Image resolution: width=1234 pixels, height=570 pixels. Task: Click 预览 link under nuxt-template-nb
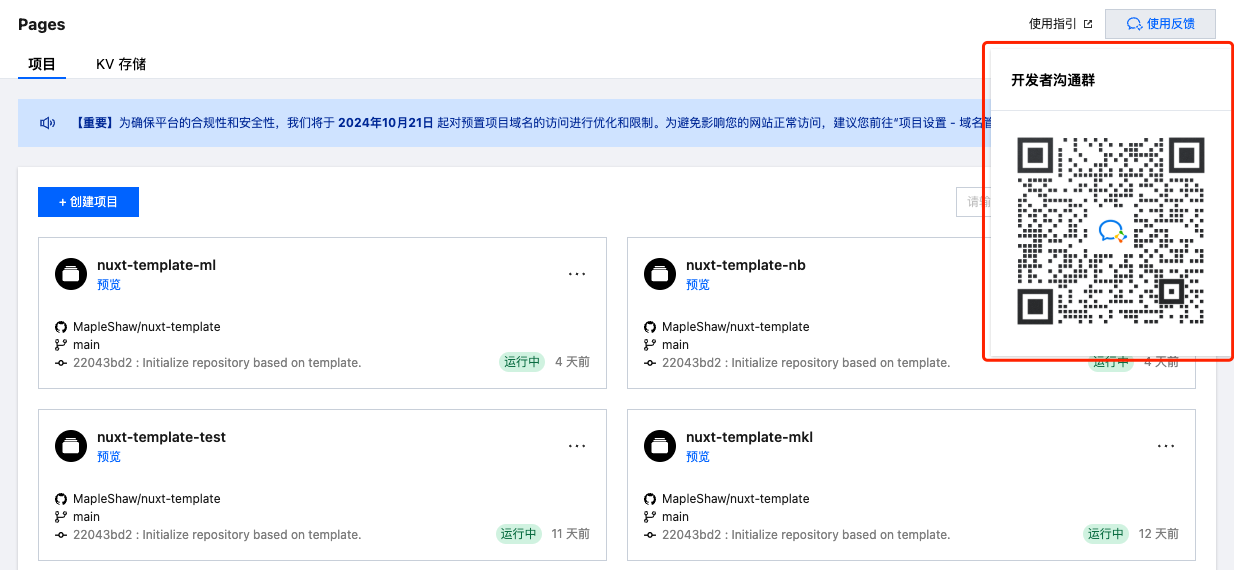(698, 285)
